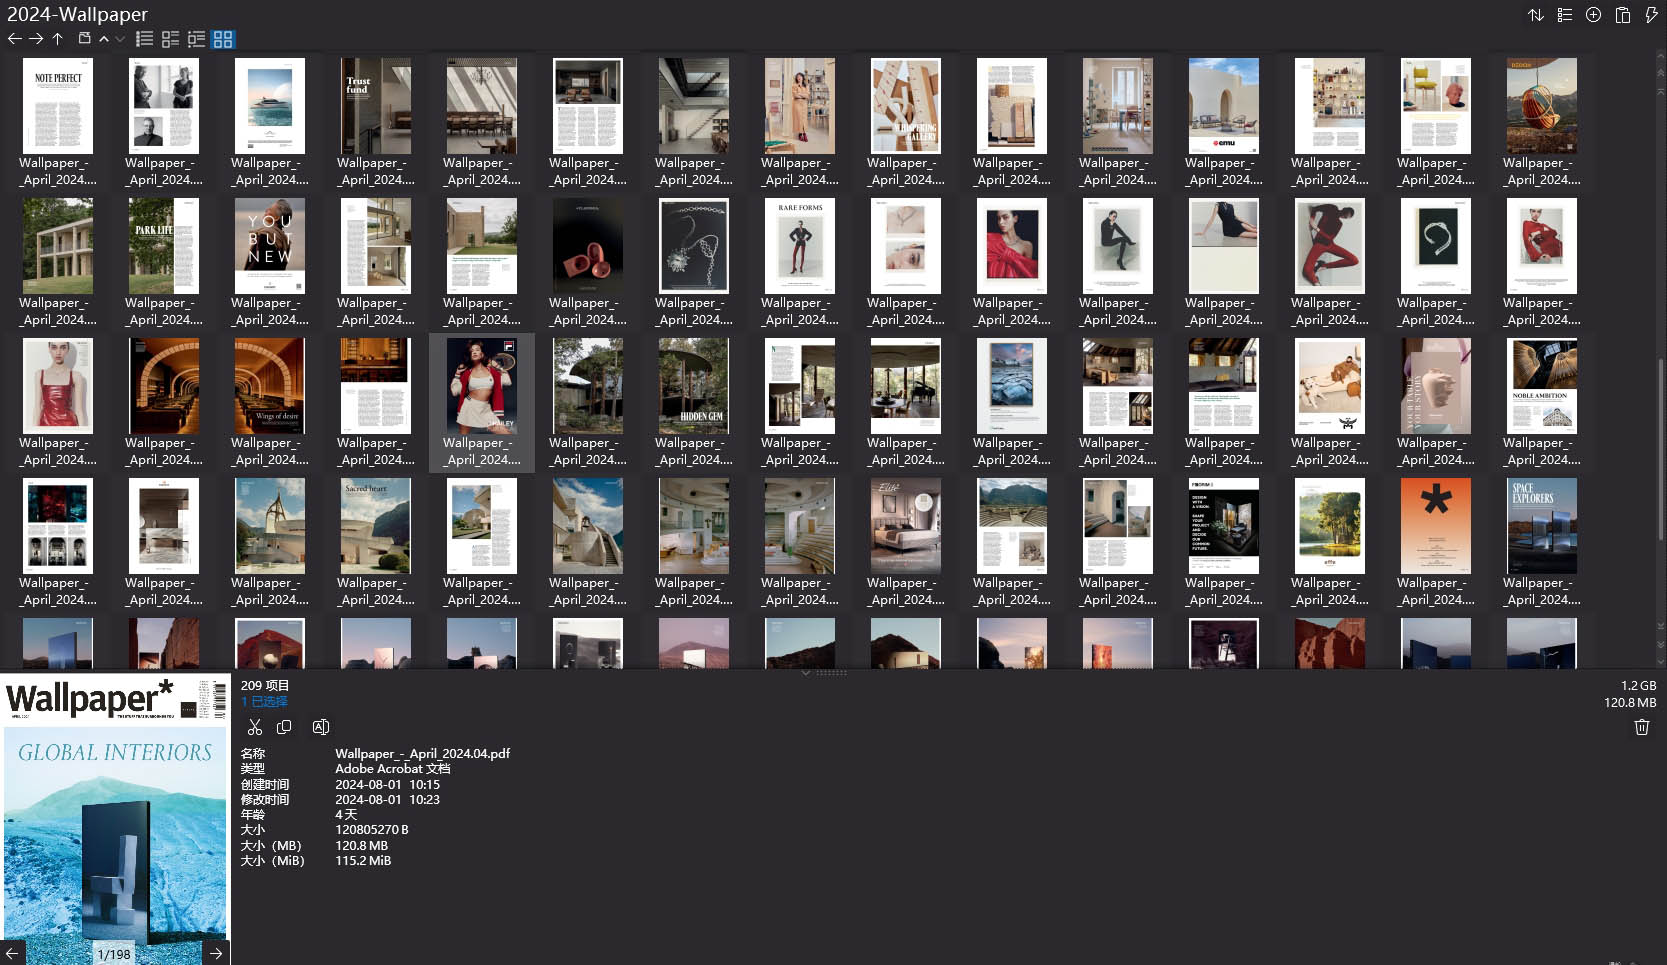Open the sort order icon at top right
This screenshot has height=965, width=1667.
(1537, 15)
